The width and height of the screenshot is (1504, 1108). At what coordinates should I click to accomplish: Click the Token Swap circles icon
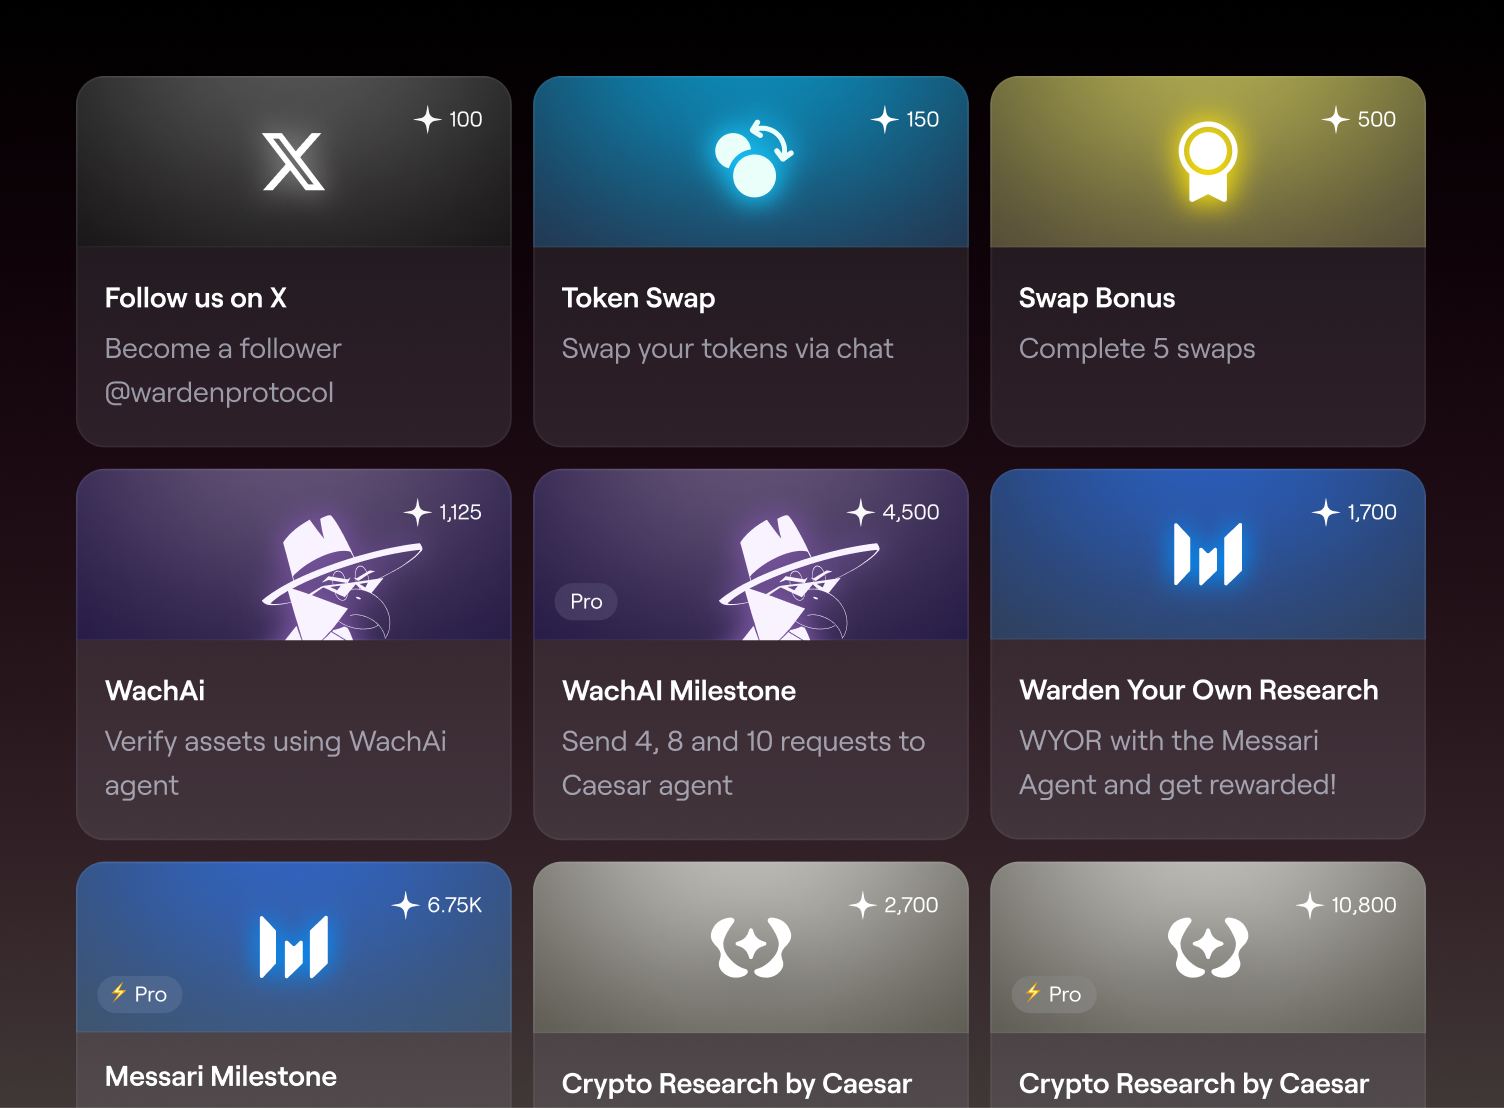(x=753, y=159)
